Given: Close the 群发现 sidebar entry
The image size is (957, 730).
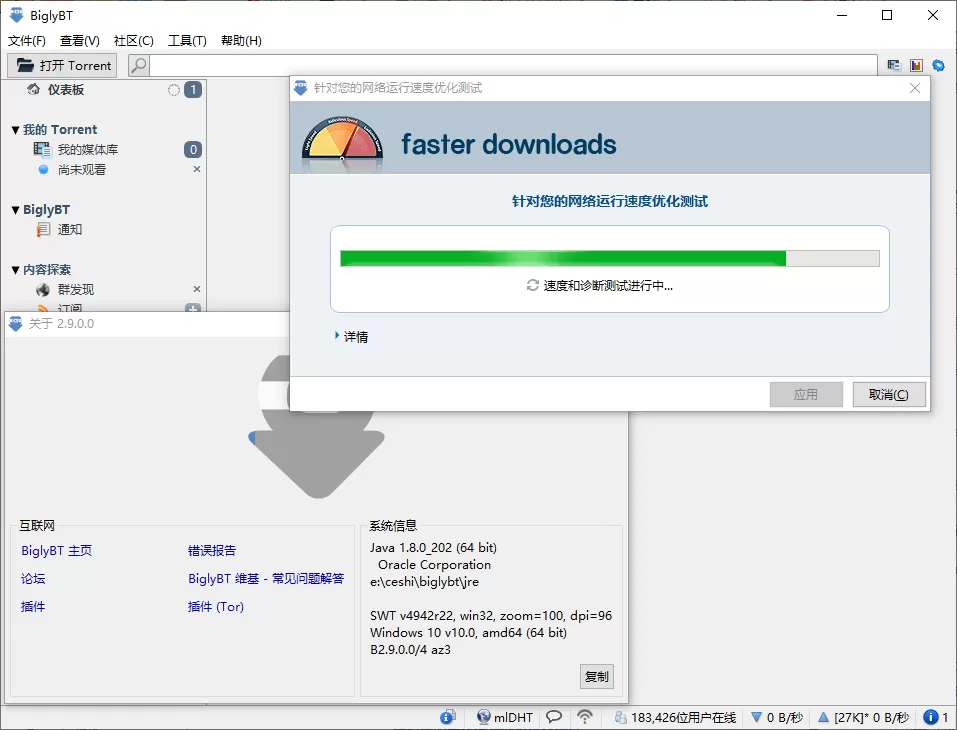Looking at the screenshot, I should pyautogui.click(x=197, y=289).
